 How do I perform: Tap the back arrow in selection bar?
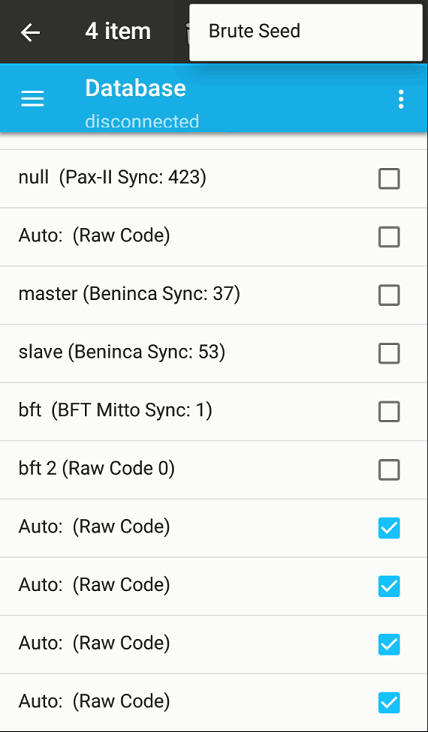(31, 32)
